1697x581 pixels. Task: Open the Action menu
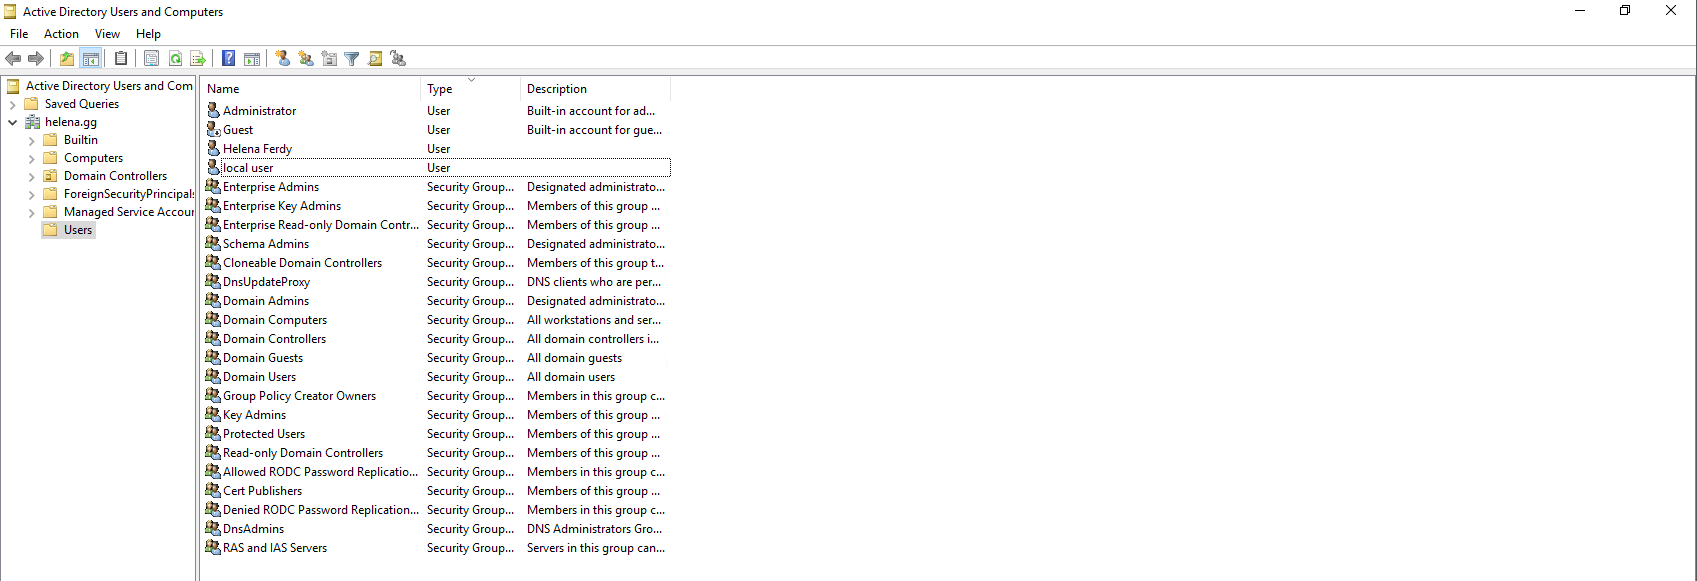point(61,34)
